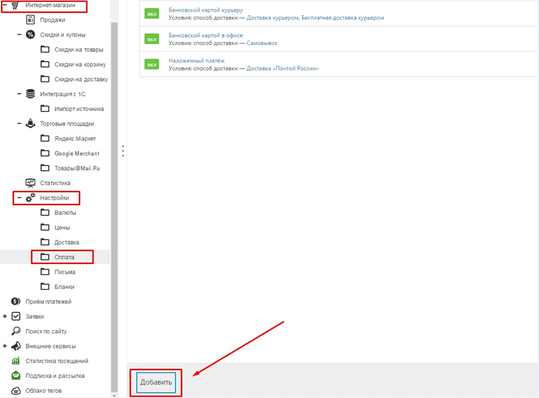Click the Добавить button
The width and height of the screenshot is (539, 398).
tap(156, 382)
